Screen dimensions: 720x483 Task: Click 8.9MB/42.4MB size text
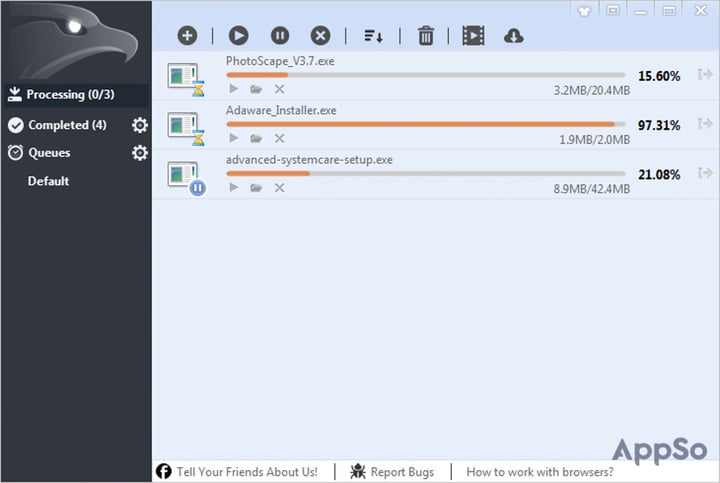591,189
